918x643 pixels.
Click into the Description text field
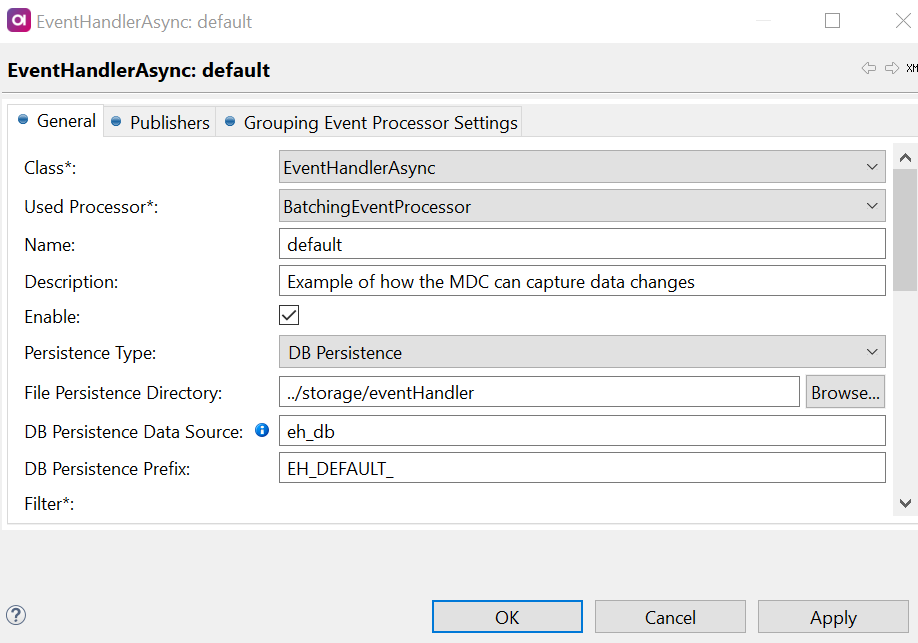point(582,281)
